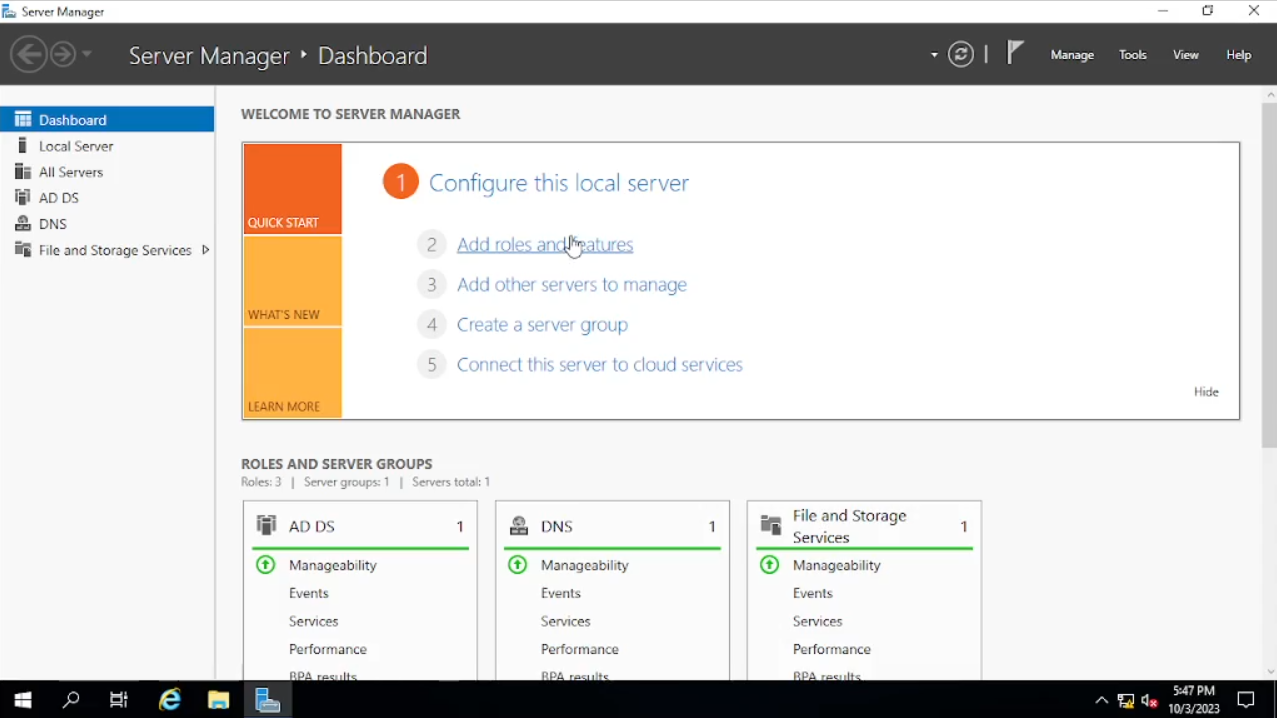
Task: Open the Tools menu
Action: (1132, 55)
